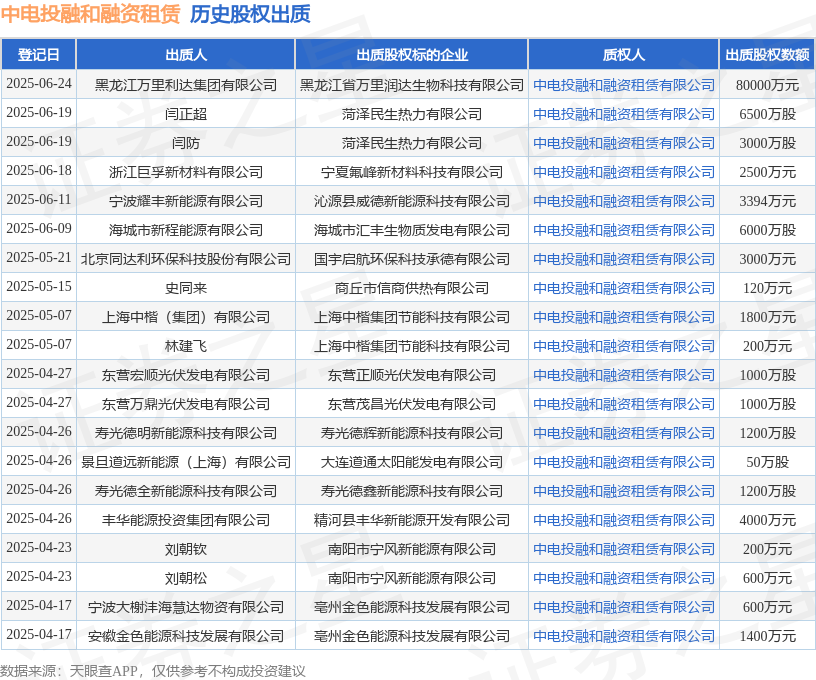
Task: Open the 质权人 link in the 宁波耀丰新能源有限公司 row
Action: click(623, 201)
